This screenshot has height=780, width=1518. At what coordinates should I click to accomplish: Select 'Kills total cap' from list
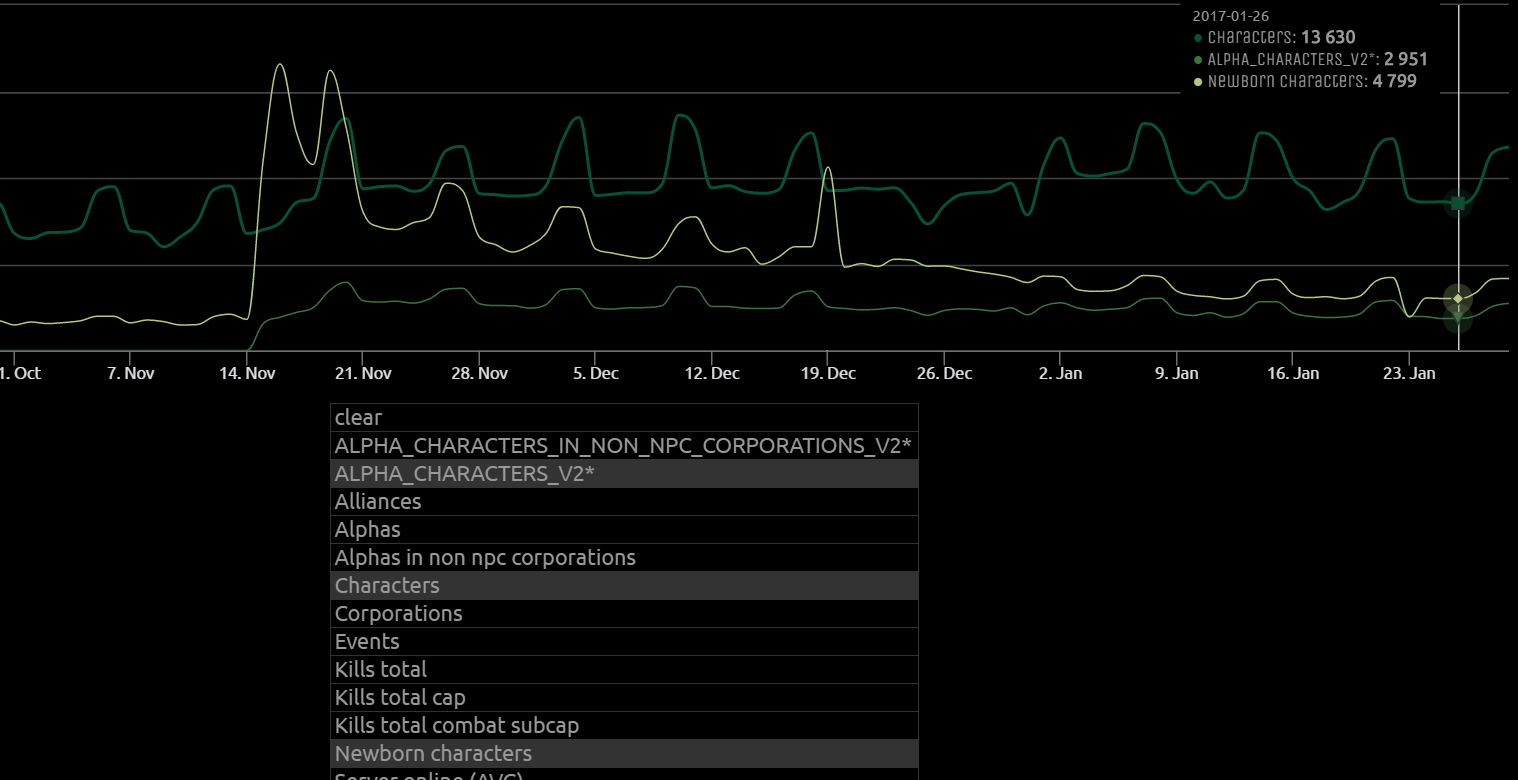pyautogui.click(x=624, y=697)
